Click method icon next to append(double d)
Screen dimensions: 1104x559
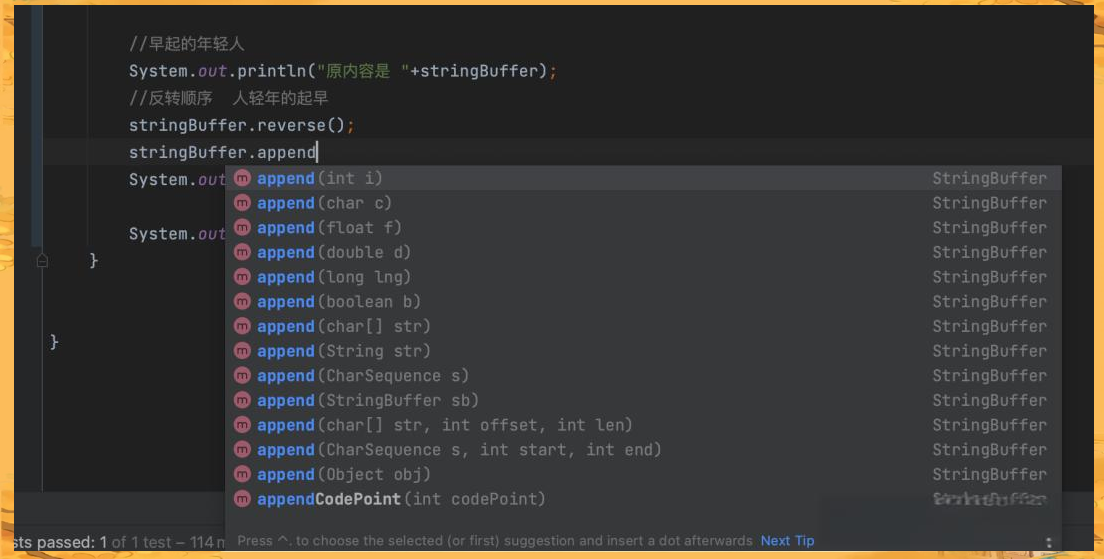242,253
